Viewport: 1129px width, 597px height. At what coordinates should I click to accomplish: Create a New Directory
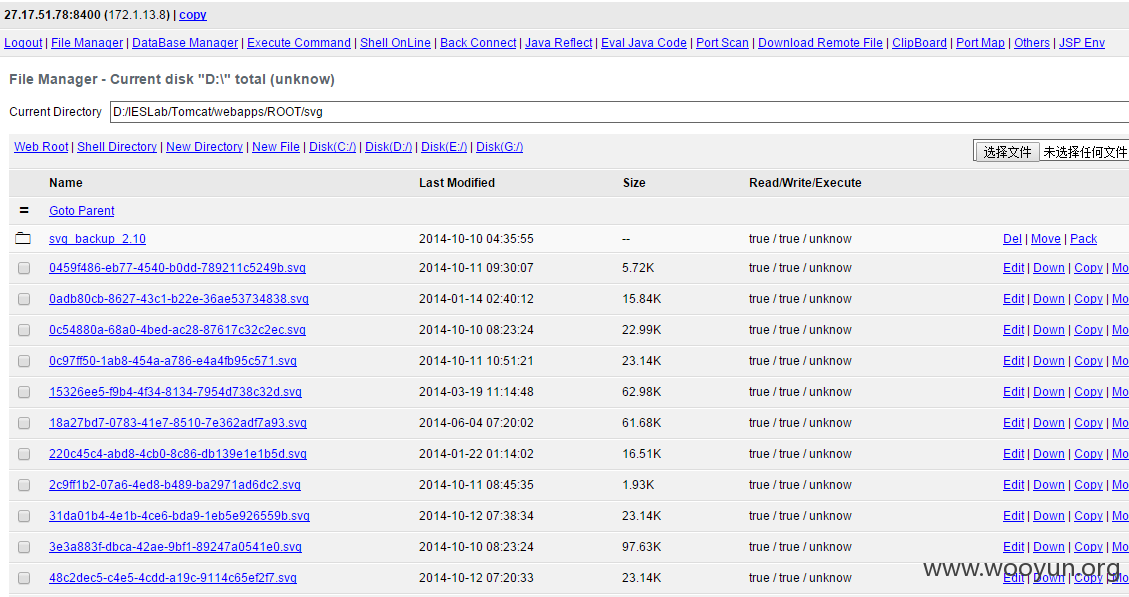[204, 146]
